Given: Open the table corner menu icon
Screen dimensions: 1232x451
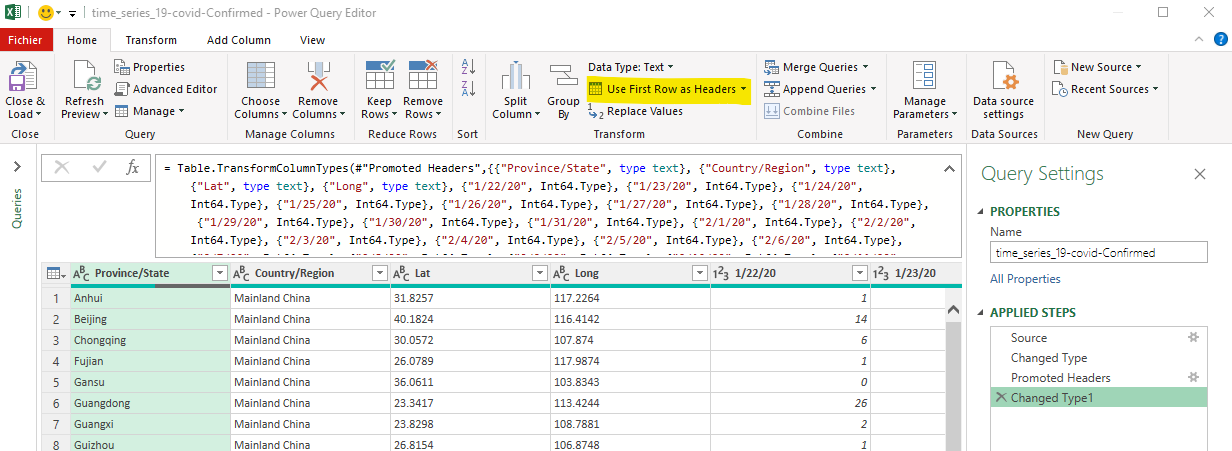Looking at the screenshot, I should click(57, 274).
